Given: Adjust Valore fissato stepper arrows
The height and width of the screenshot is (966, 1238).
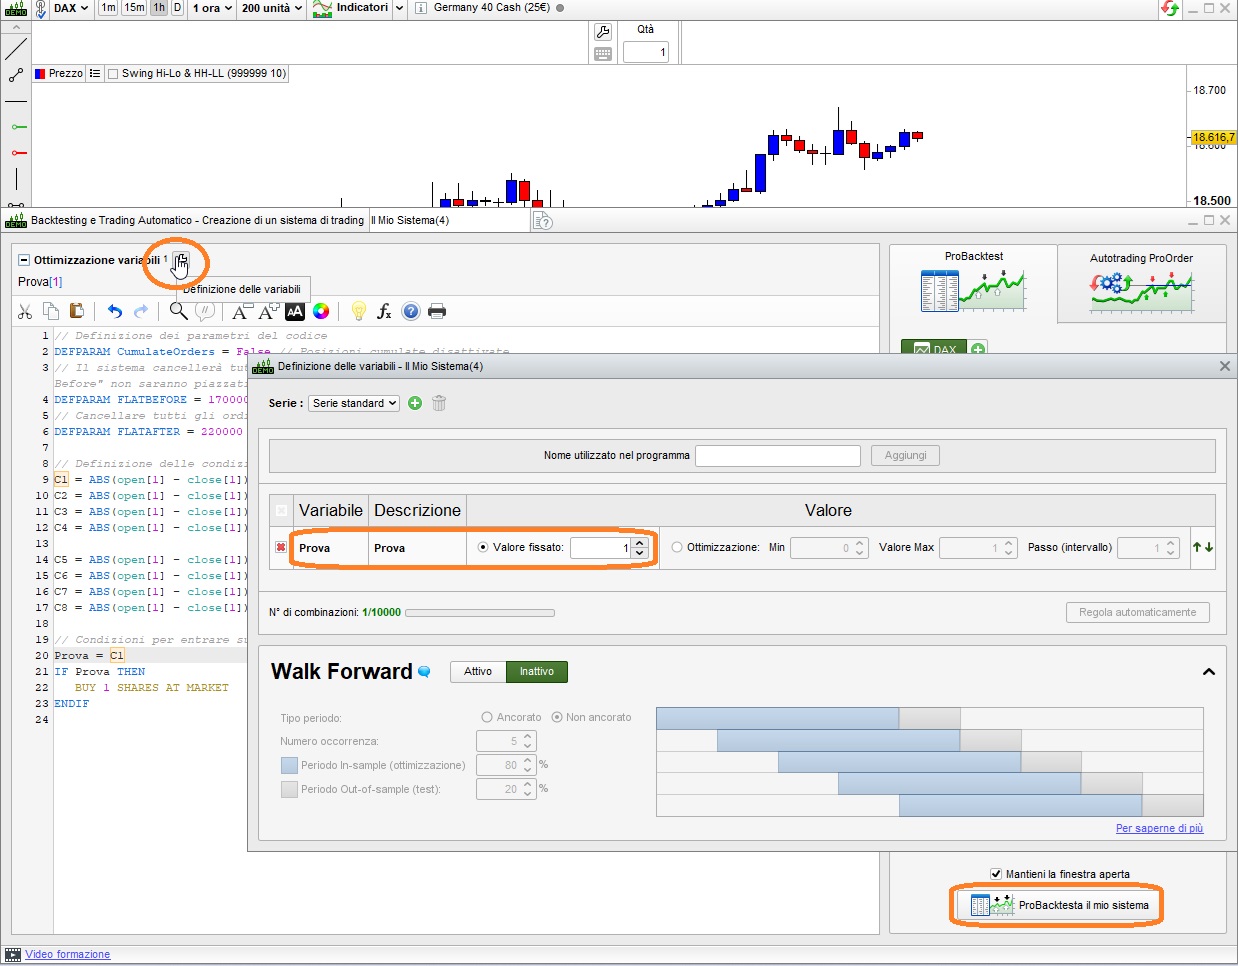Looking at the screenshot, I should point(640,547).
